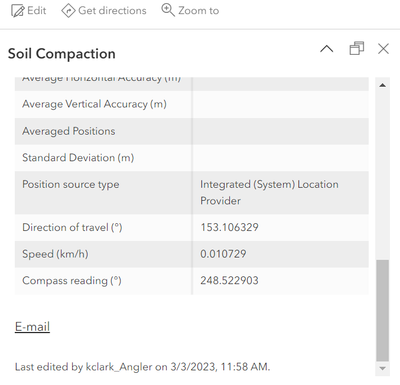The width and height of the screenshot is (400, 385).
Task: Click the Edit text label
Action: click(37, 11)
